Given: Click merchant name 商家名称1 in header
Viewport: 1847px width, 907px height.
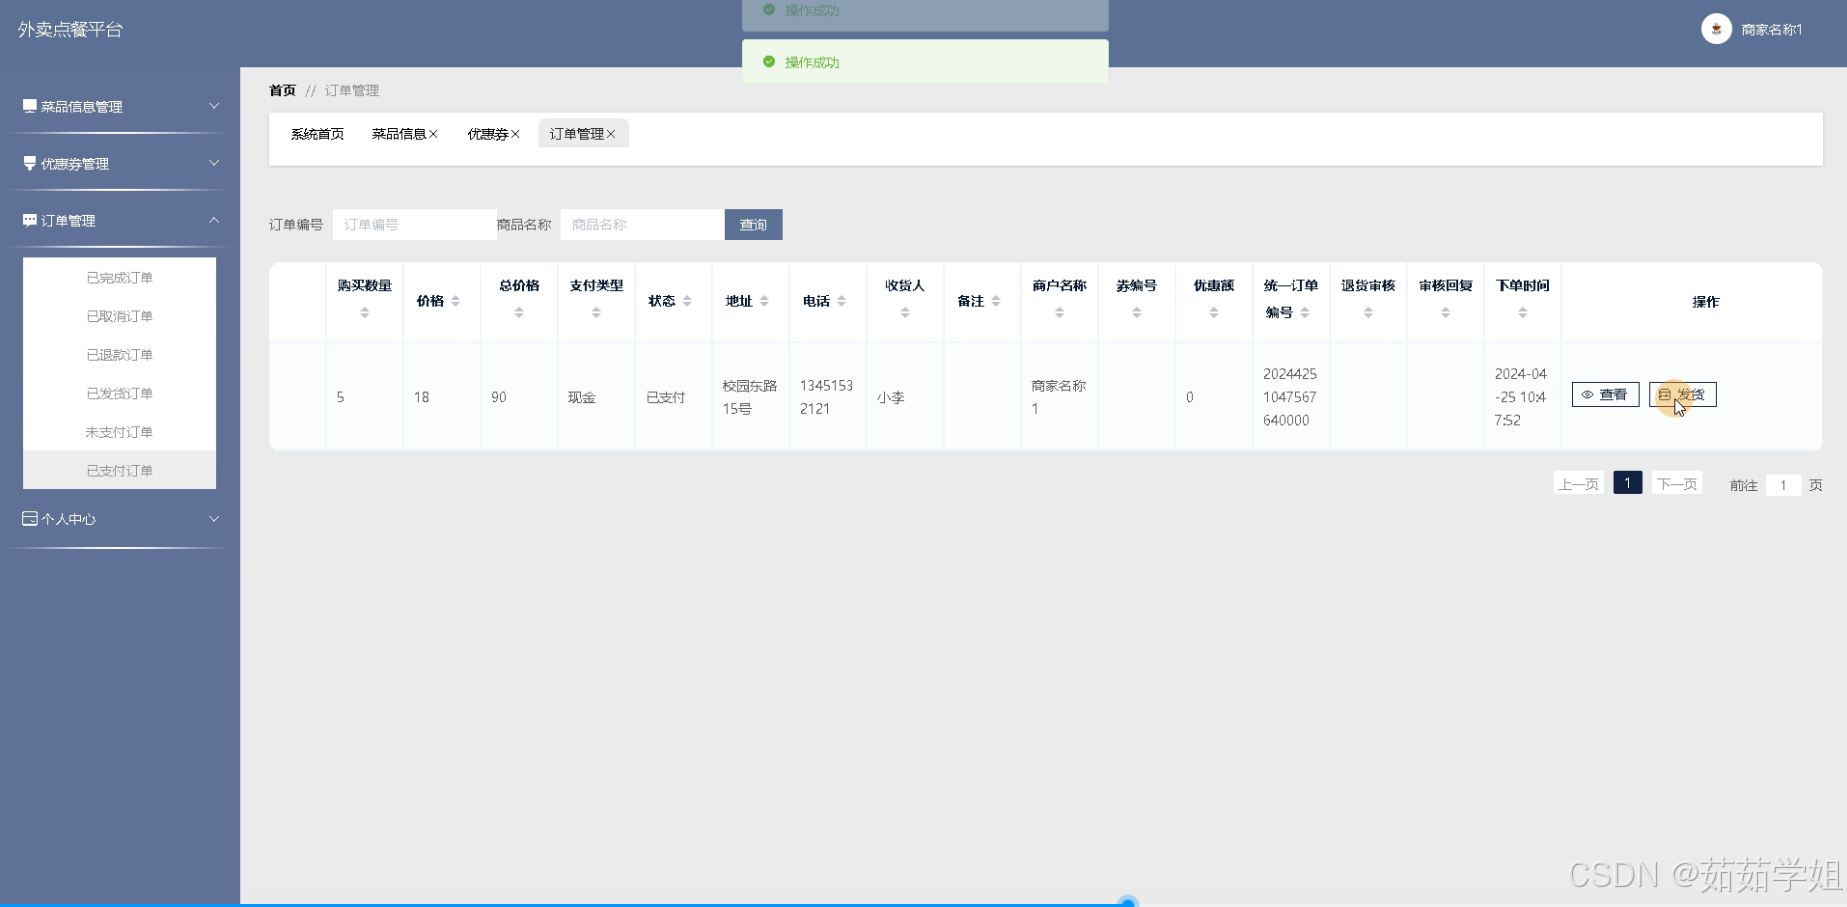Looking at the screenshot, I should [1771, 30].
